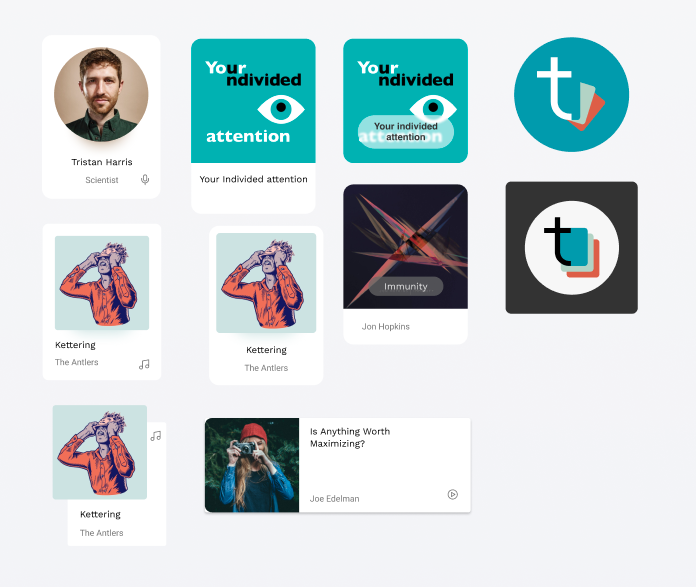The image size is (696, 587).
Task: Click the round teal t logo
Action: point(571,95)
